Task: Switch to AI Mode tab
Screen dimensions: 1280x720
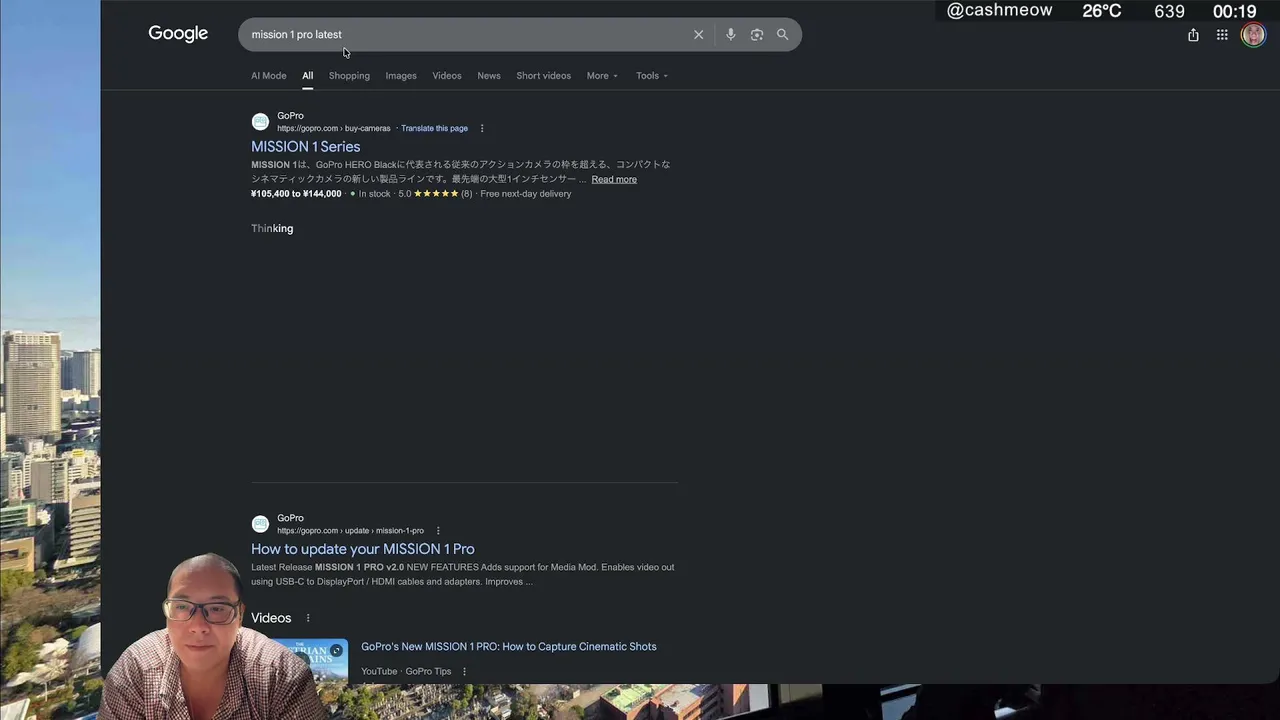Action: coord(269,76)
